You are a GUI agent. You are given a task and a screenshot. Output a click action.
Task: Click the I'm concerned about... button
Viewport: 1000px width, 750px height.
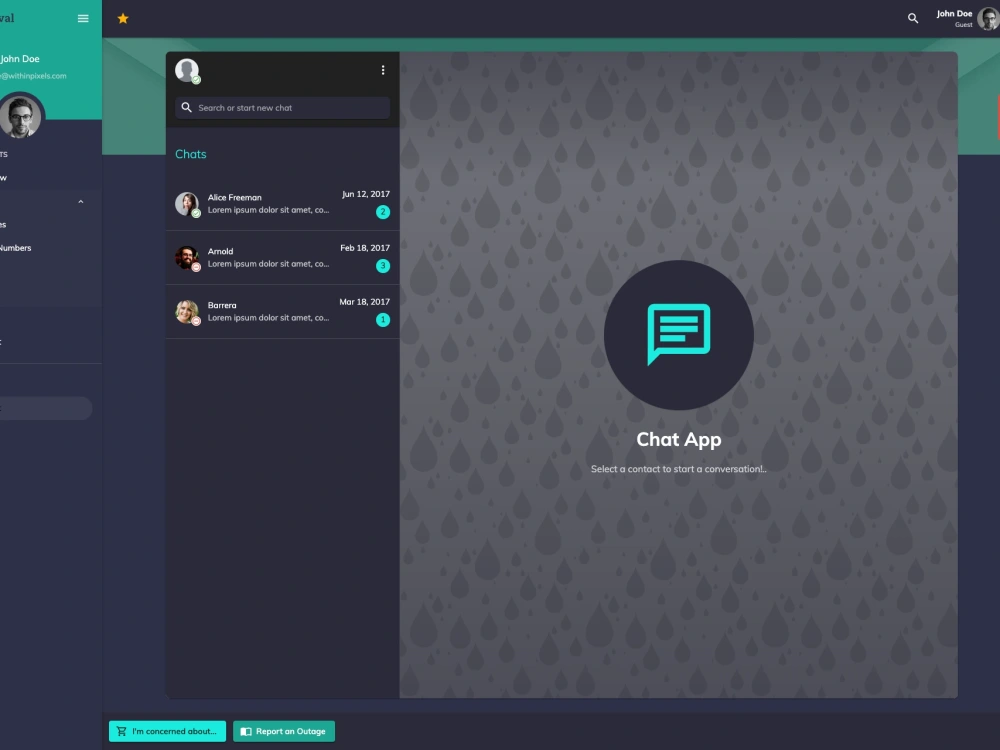[167, 731]
